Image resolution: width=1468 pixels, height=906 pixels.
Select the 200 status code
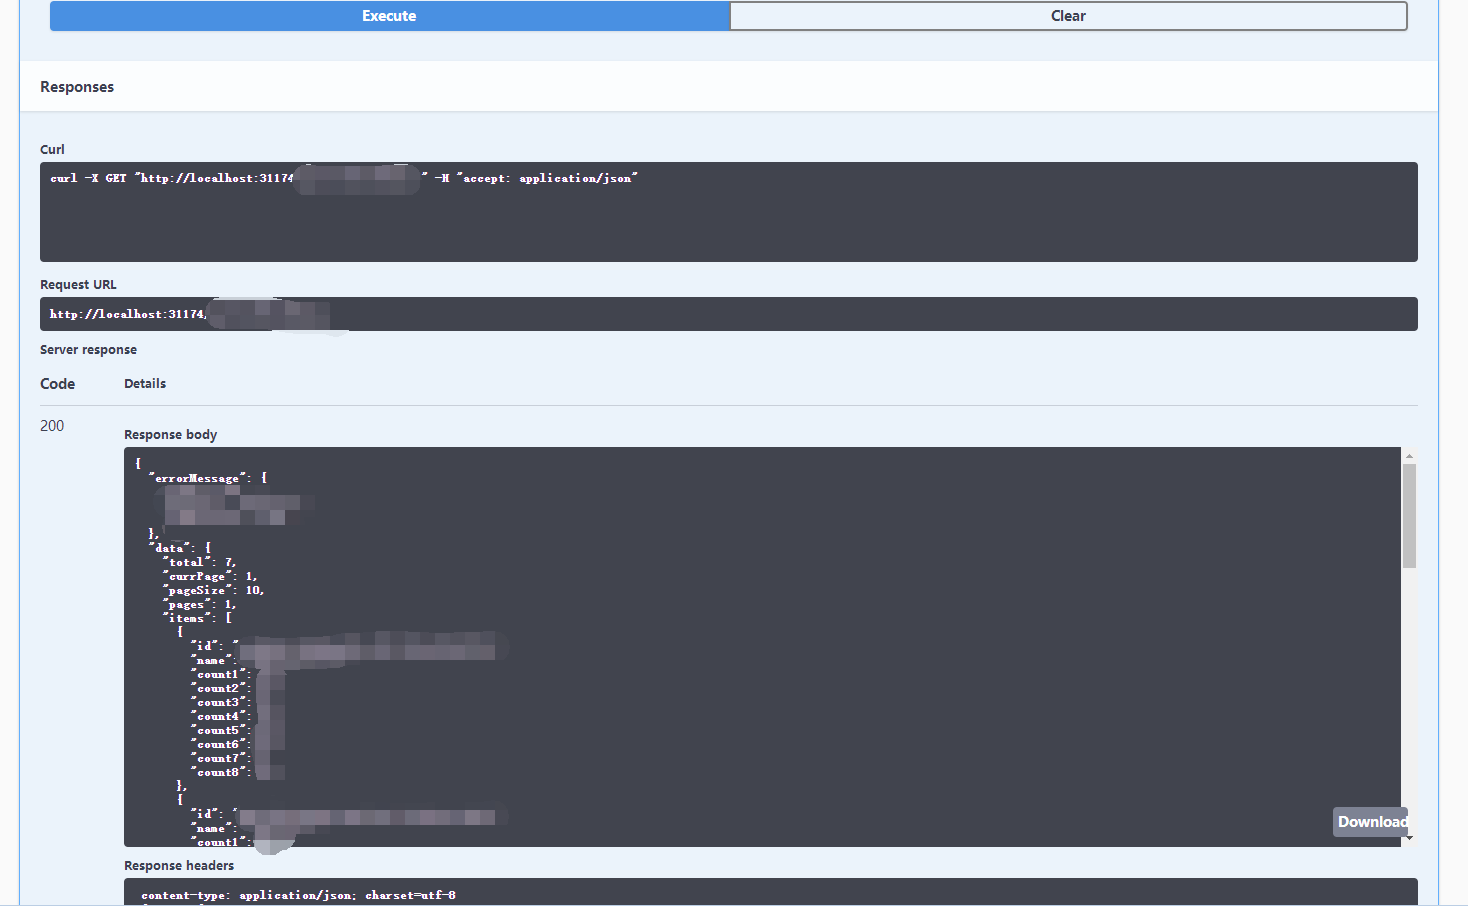point(52,426)
